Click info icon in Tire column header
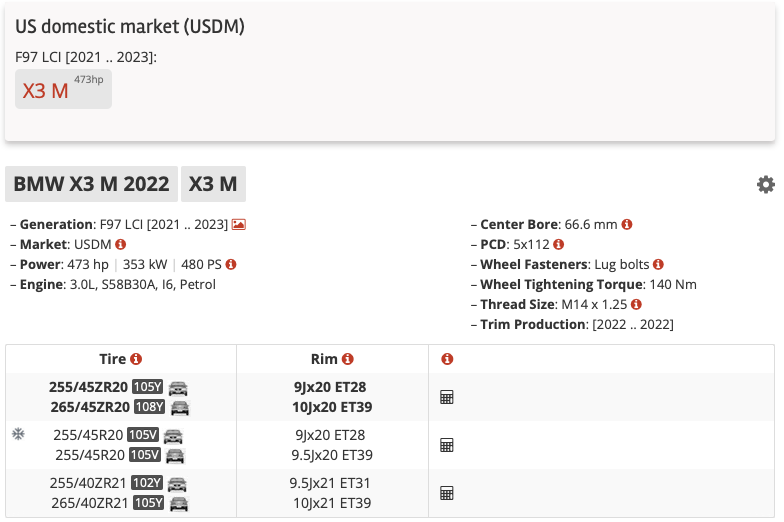The width and height of the screenshot is (784, 522). pos(136,359)
